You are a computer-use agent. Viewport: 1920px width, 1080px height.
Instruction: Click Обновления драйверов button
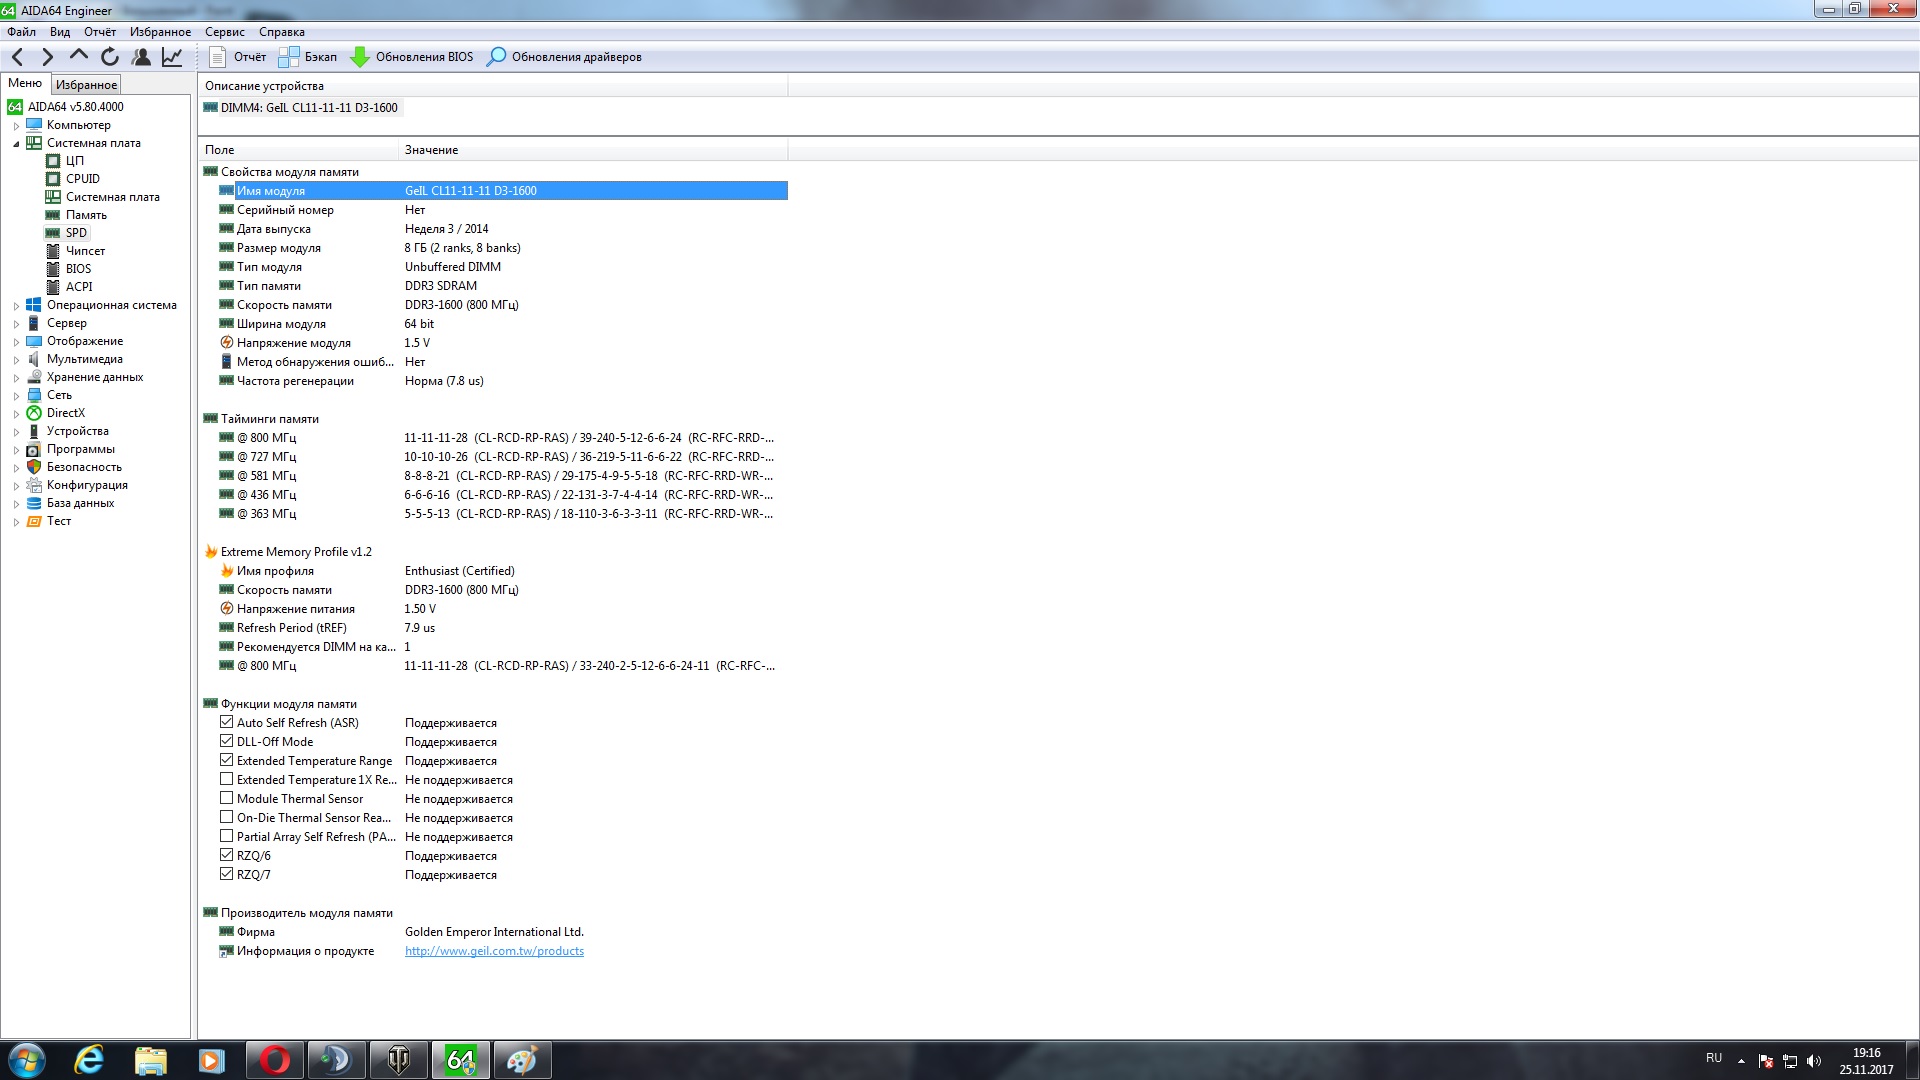tap(564, 57)
